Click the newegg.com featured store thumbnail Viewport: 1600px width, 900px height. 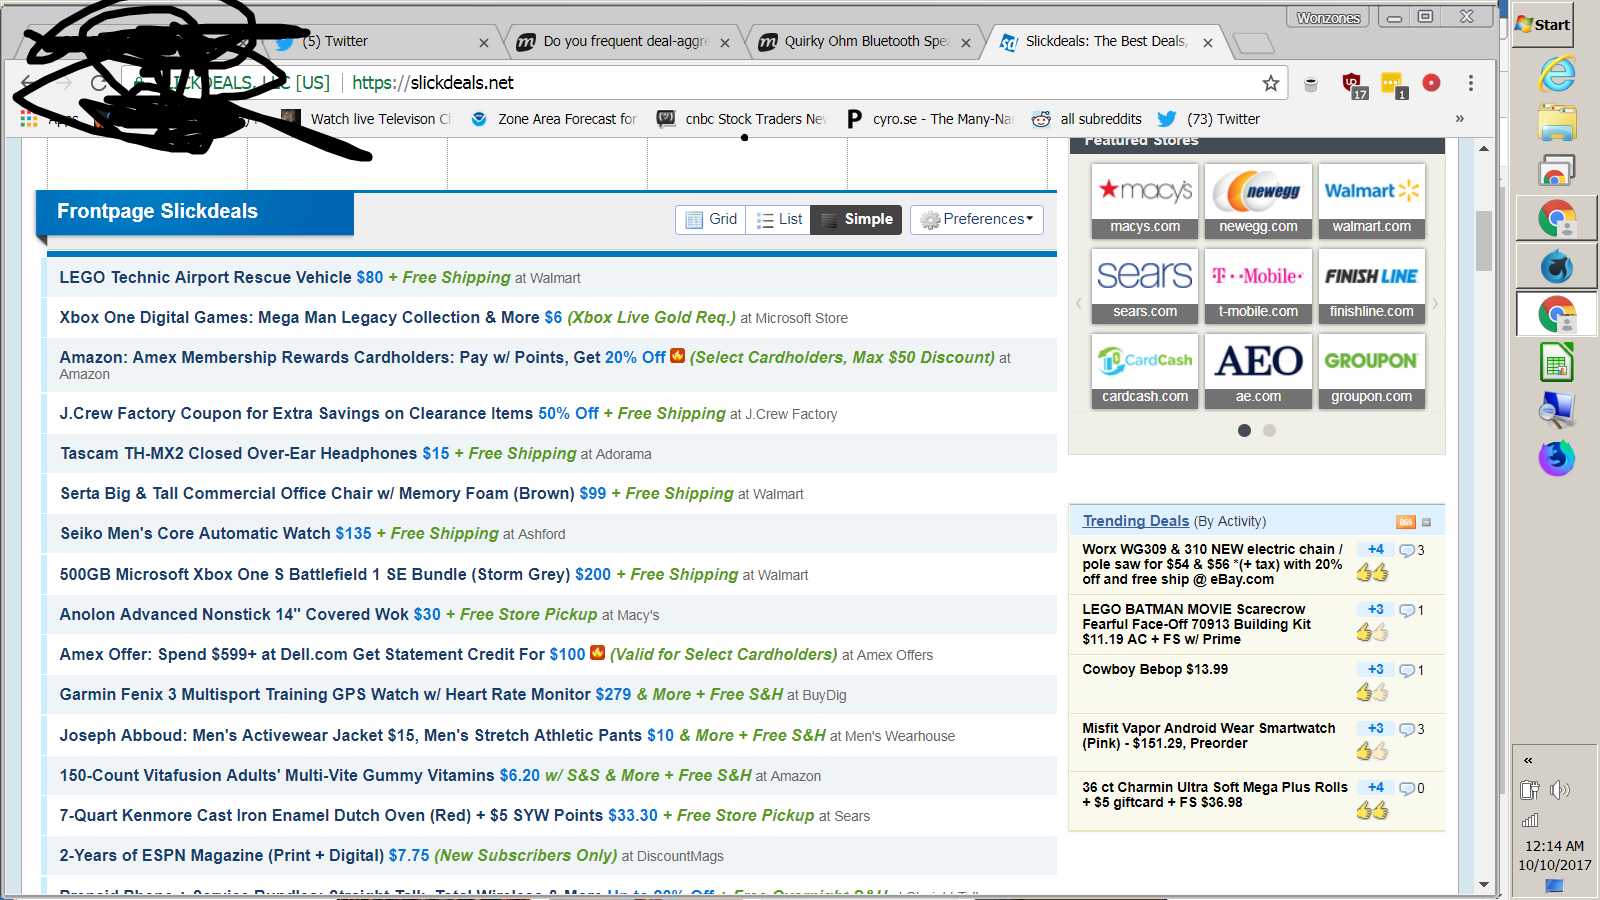1258,201
